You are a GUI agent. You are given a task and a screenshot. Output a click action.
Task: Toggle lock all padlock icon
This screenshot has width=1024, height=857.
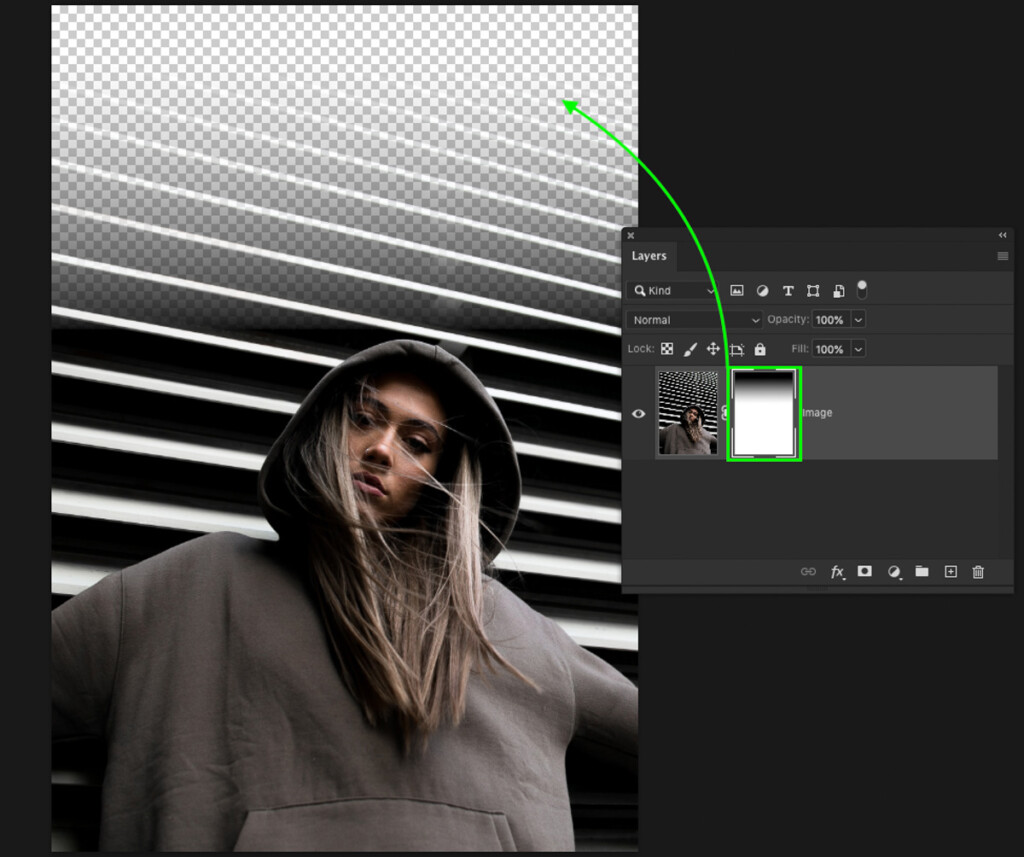pyautogui.click(x=760, y=349)
